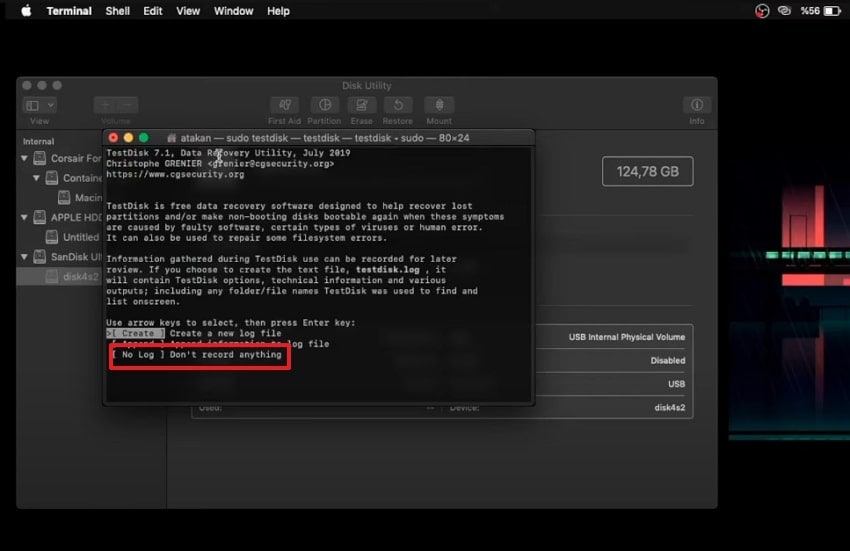The height and width of the screenshot is (551, 850).
Task: Select the Container entry in sidebar
Action: [x=74, y=178]
